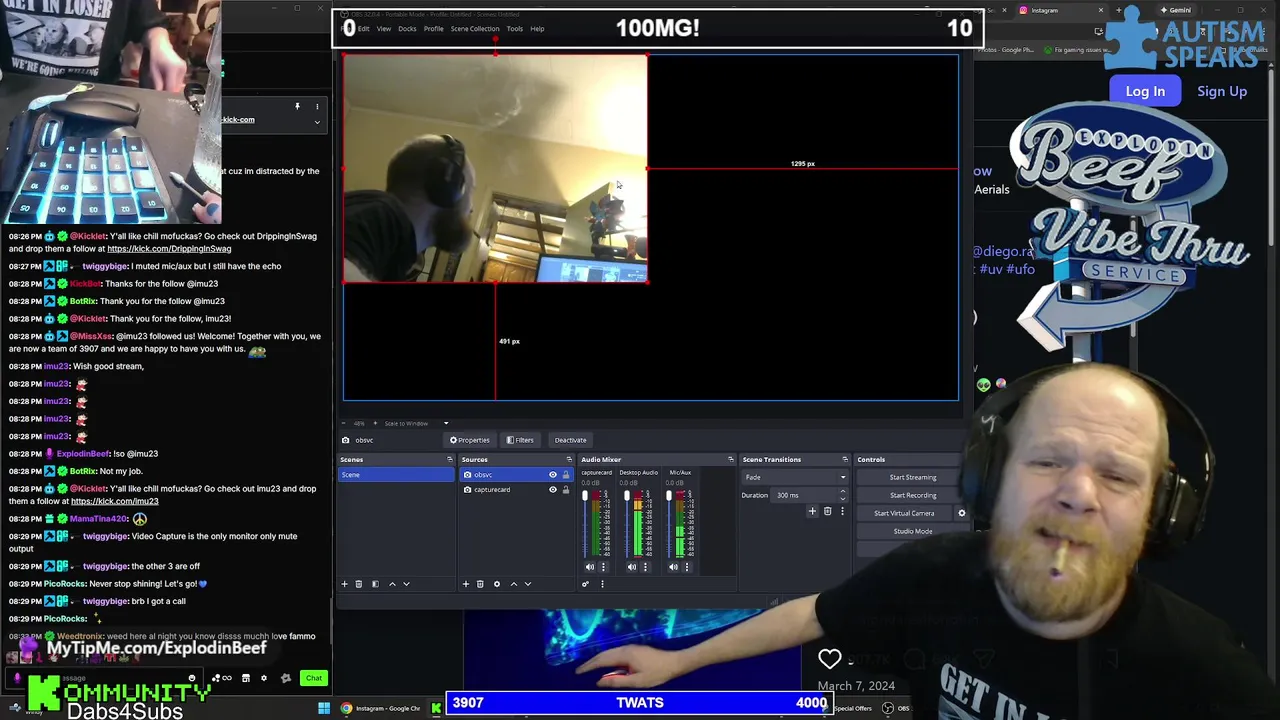The image size is (1280, 720).
Task: Toggle visibility of capturecard source
Action: click(552, 489)
